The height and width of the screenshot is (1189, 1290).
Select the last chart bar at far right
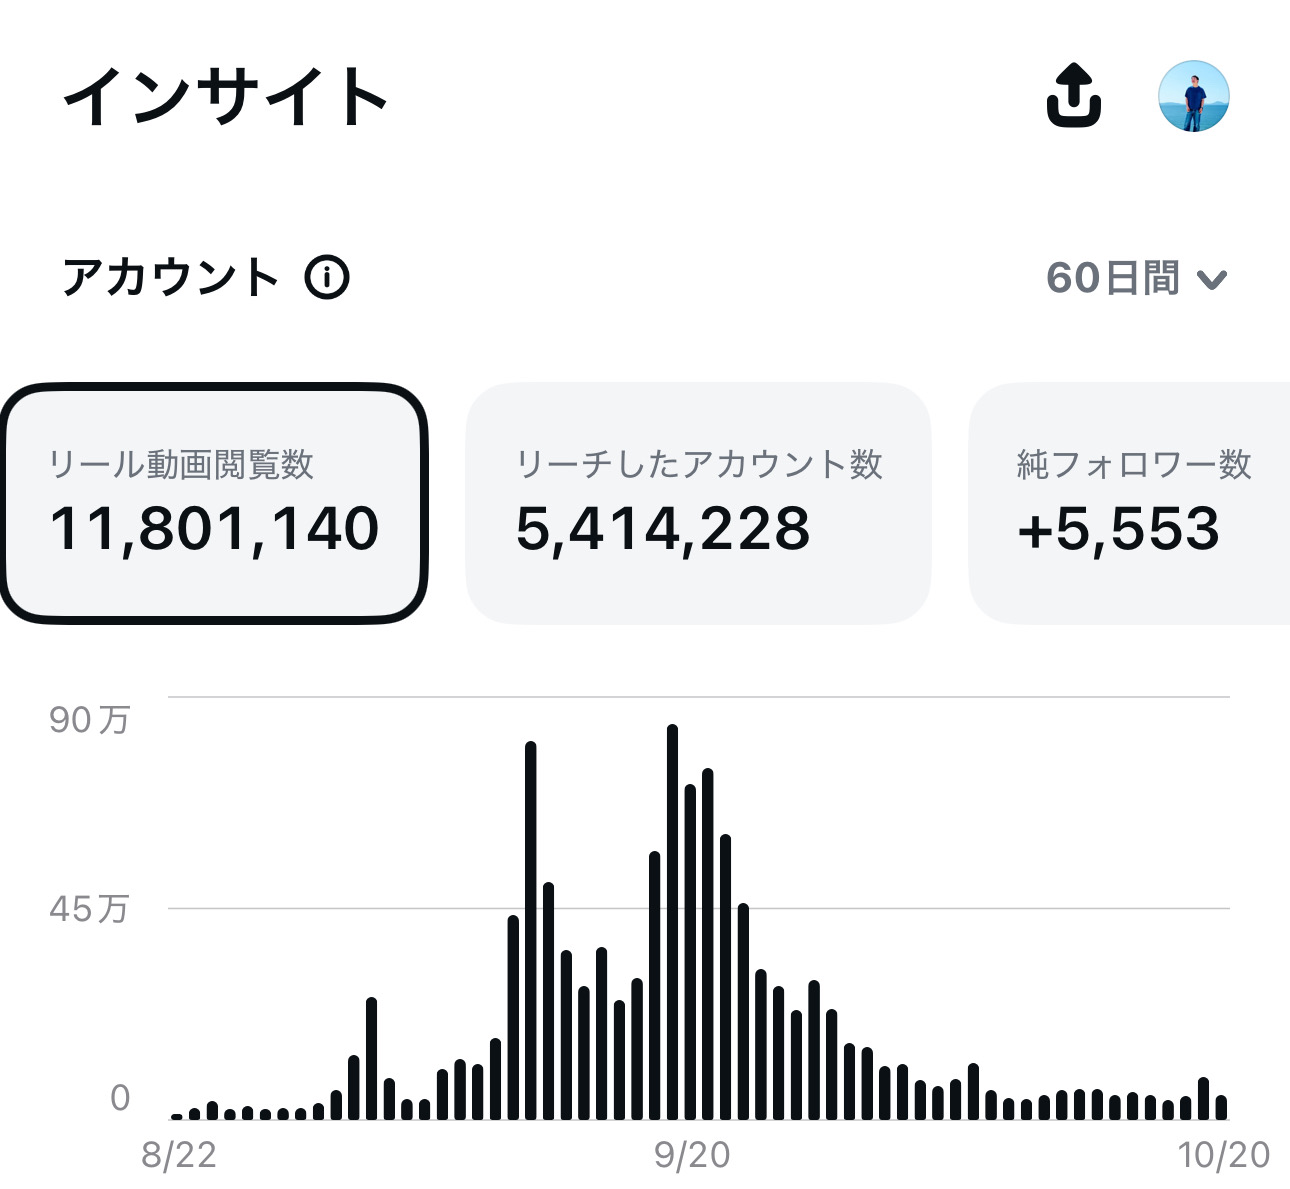click(x=1221, y=1107)
